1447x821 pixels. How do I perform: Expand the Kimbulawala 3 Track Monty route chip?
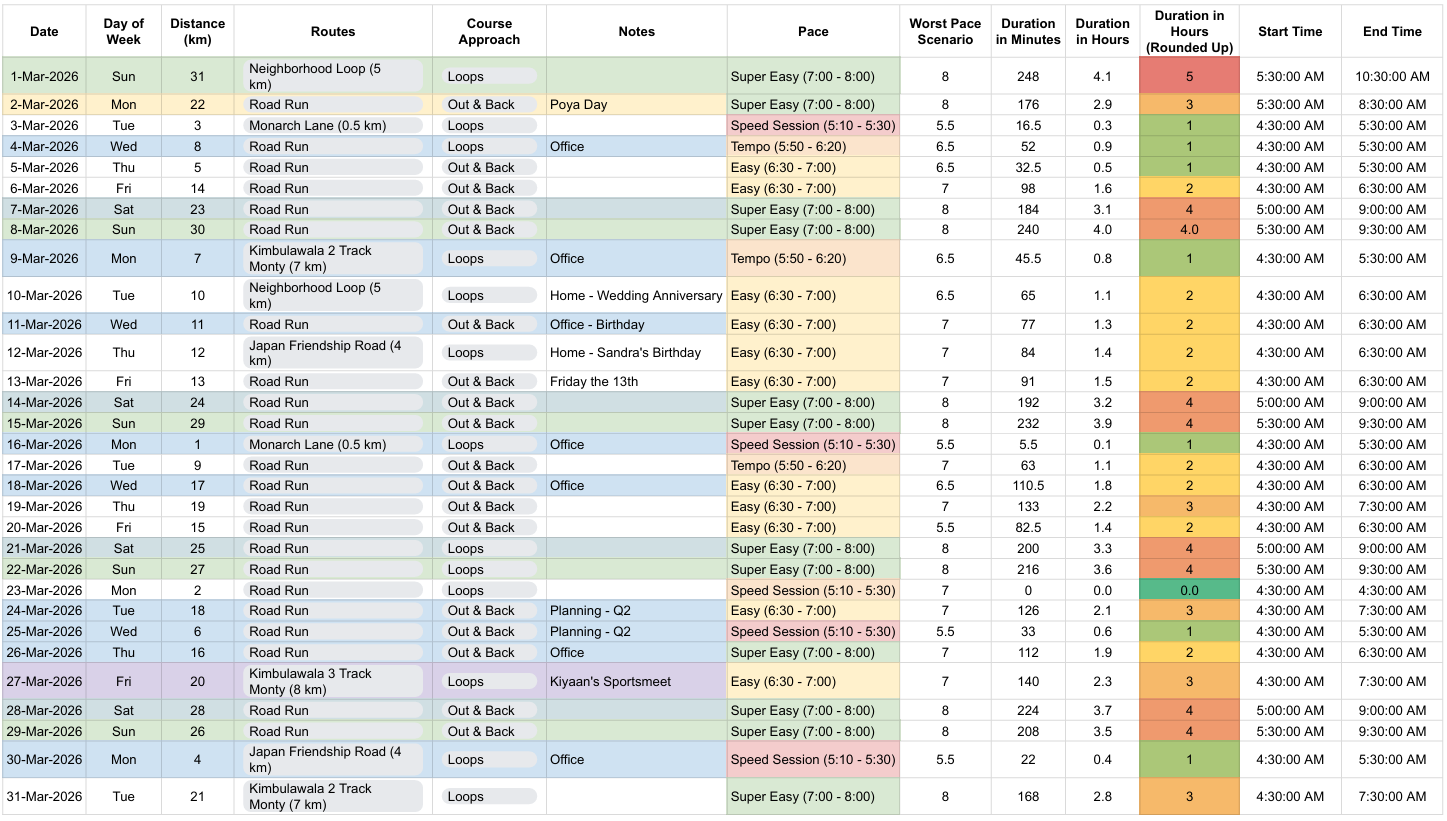point(333,682)
